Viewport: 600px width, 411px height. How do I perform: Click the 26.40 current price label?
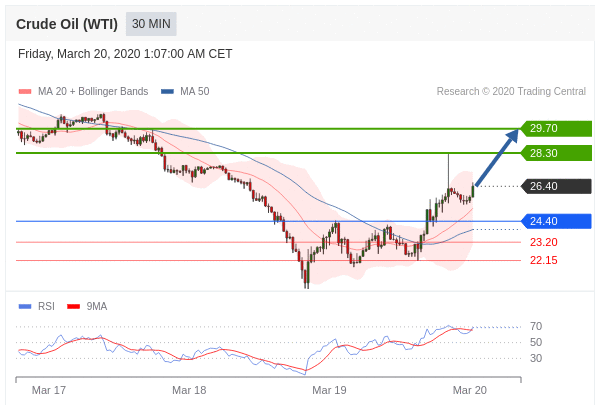(x=556, y=186)
